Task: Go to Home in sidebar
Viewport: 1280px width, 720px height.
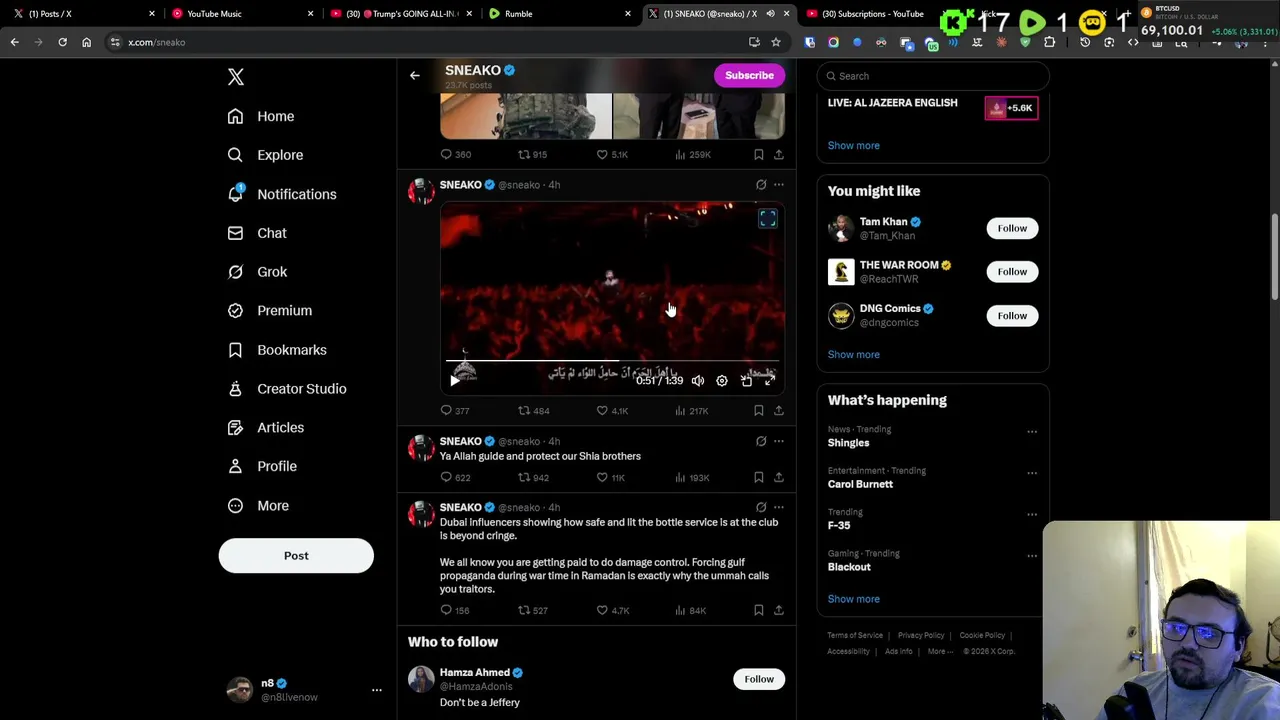Action: coord(261,116)
